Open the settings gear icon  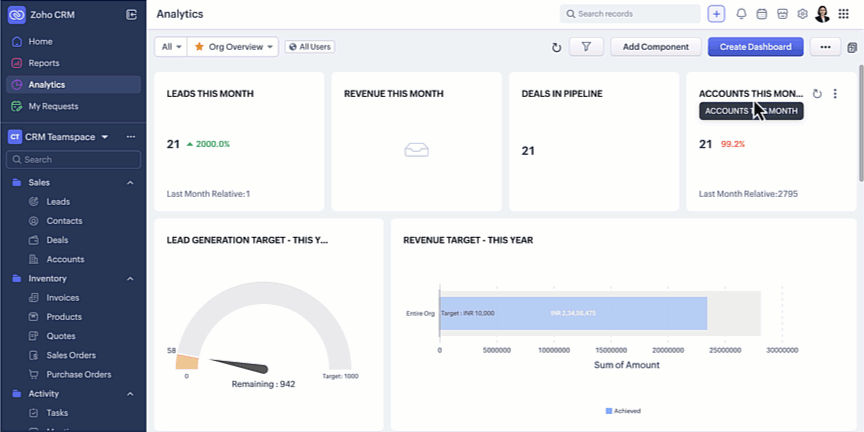tap(802, 14)
